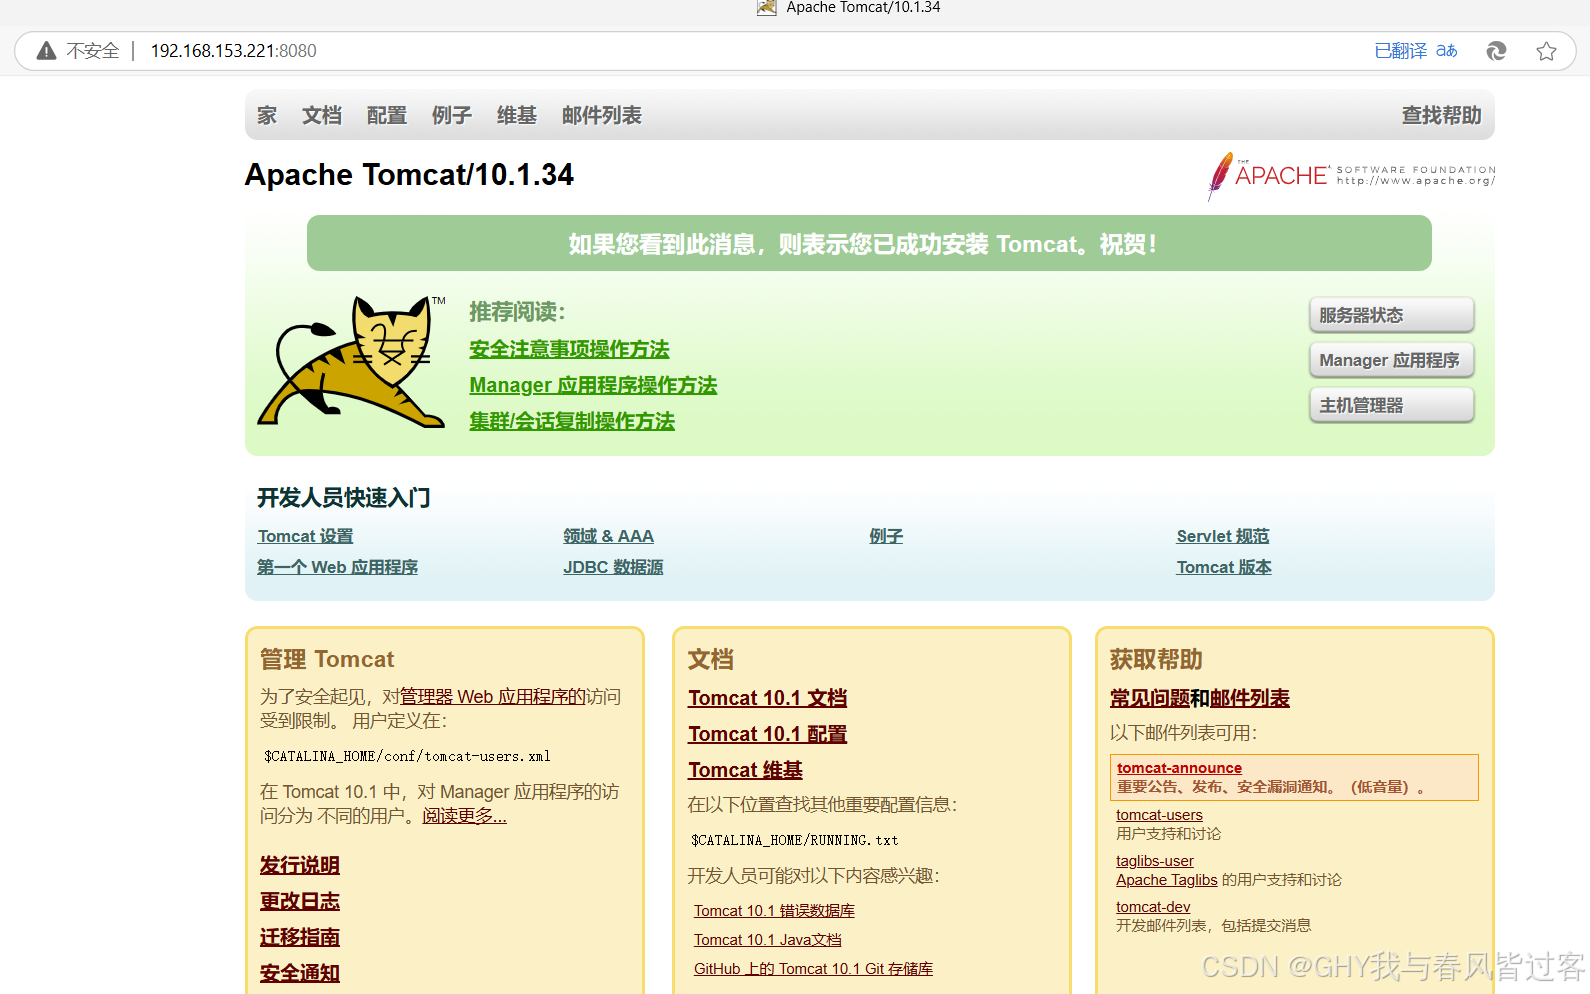
Task: Click the 管理器 Web 应用程序 link
Action: point(493,697)
